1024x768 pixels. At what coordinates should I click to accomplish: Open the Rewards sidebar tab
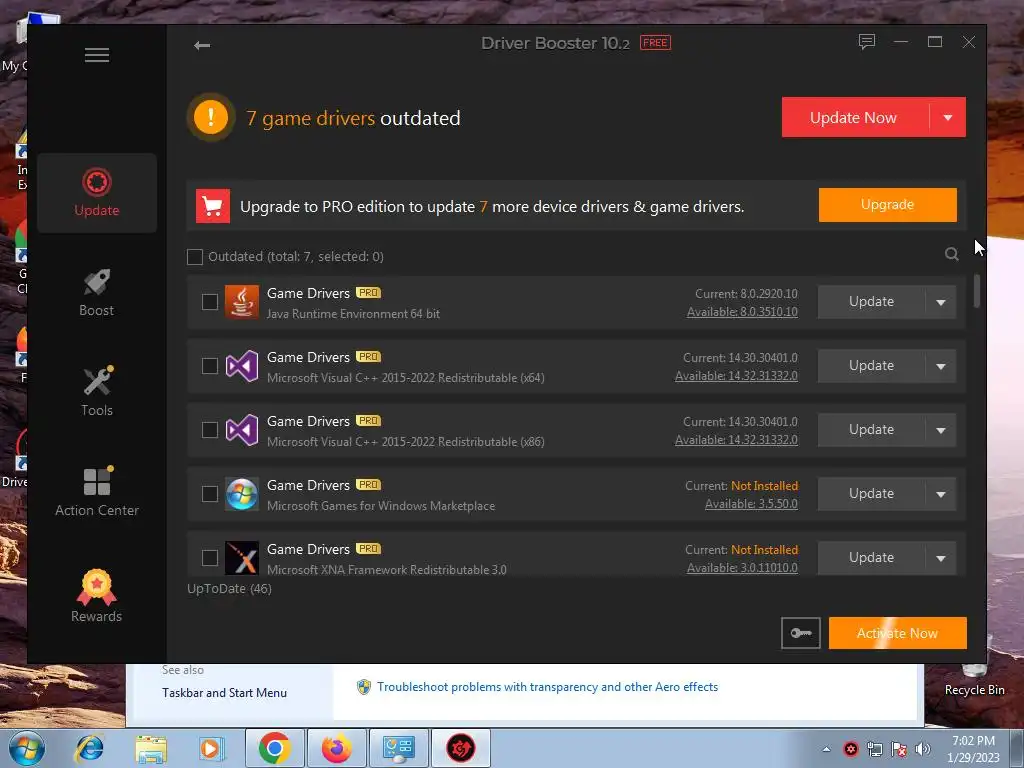[x=97, y=596]
